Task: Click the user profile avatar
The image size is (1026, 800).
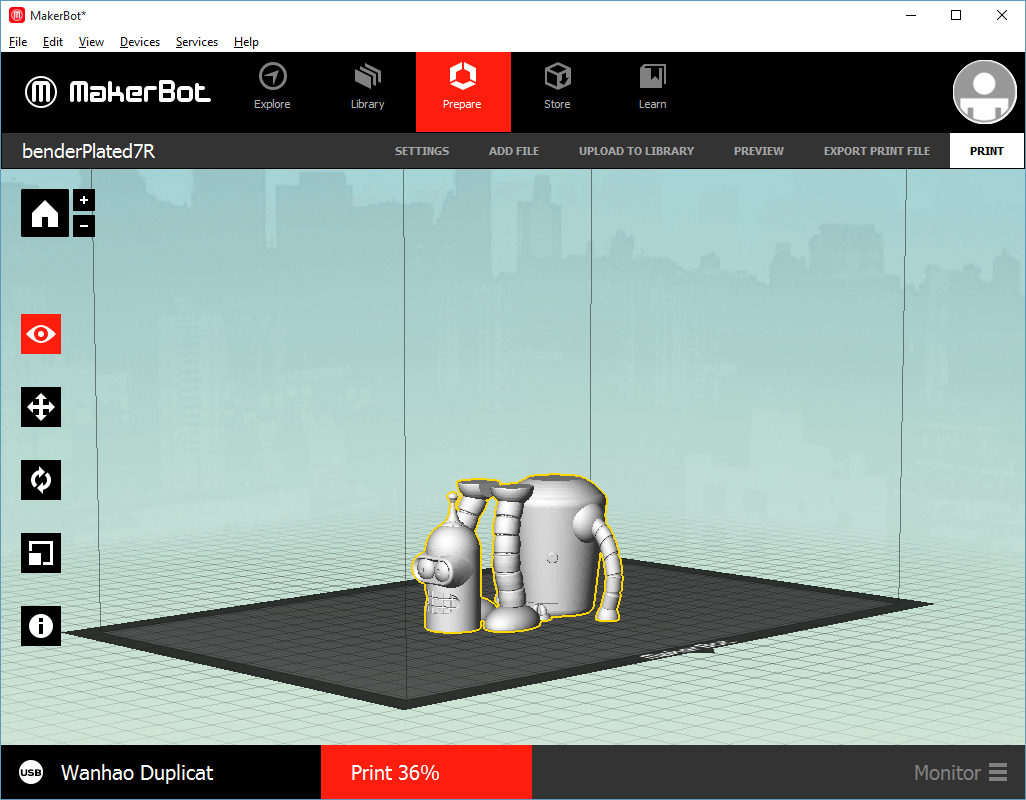Action: tap(984, 92)
